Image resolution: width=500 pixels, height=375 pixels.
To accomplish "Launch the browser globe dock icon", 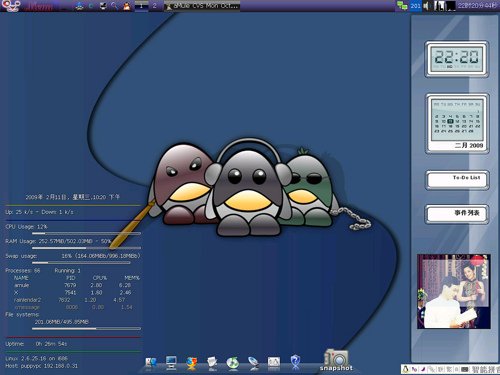I will pyautogui.click(x=192, y=363).
